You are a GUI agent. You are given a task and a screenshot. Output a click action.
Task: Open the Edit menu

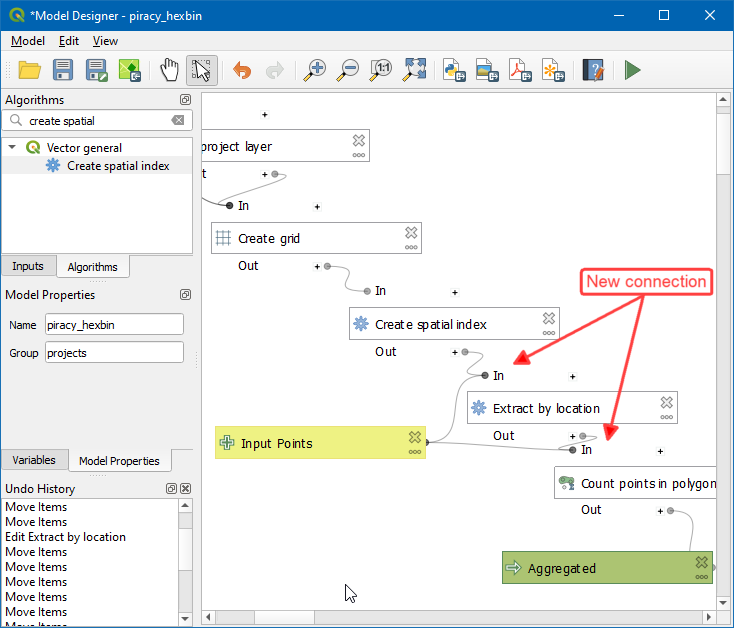click(69, 41)
